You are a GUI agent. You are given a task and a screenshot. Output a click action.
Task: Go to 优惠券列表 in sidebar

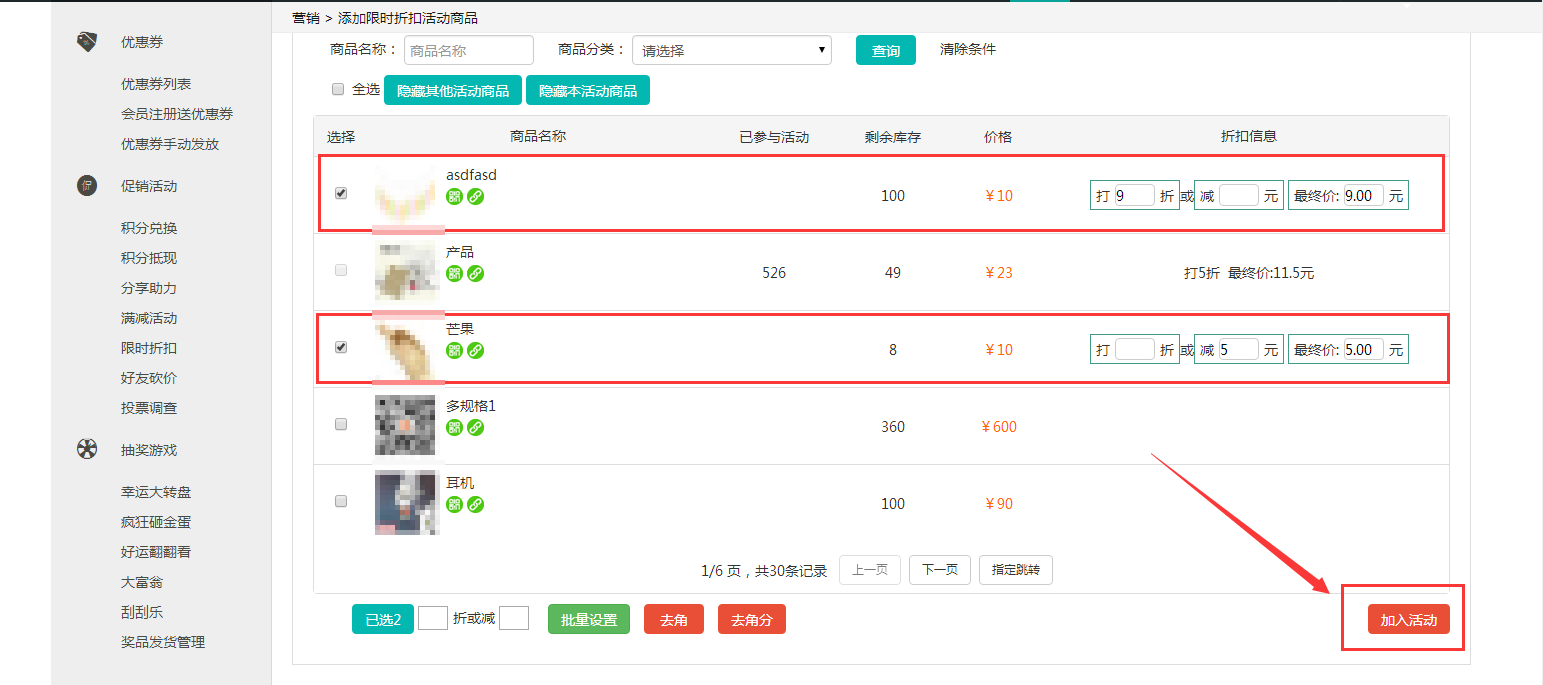coord(156,84)
